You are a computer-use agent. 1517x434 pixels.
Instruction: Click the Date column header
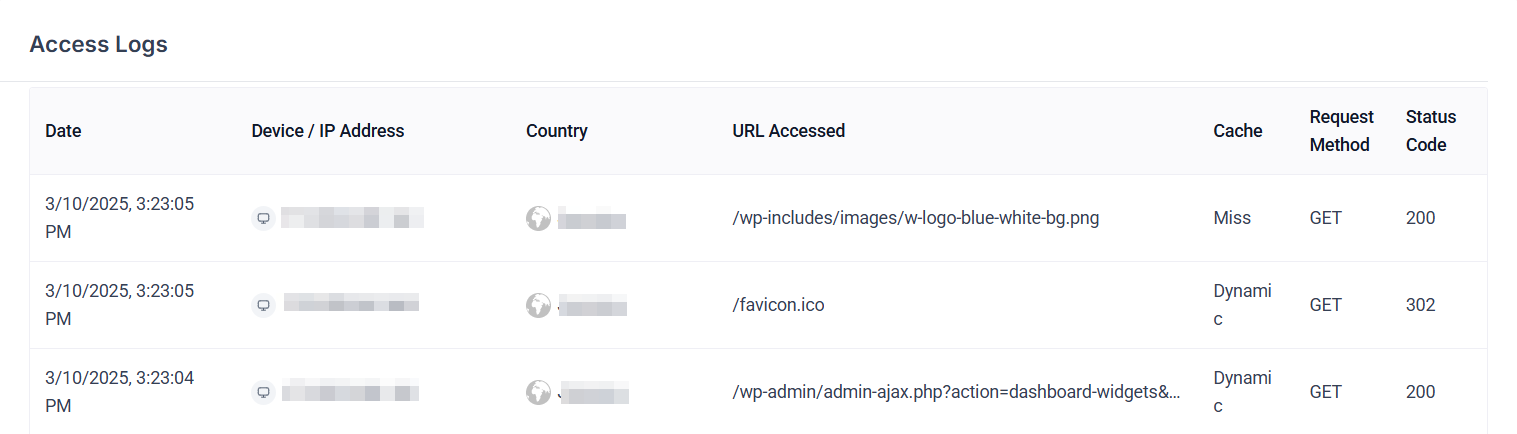click(x=63, y=131)
